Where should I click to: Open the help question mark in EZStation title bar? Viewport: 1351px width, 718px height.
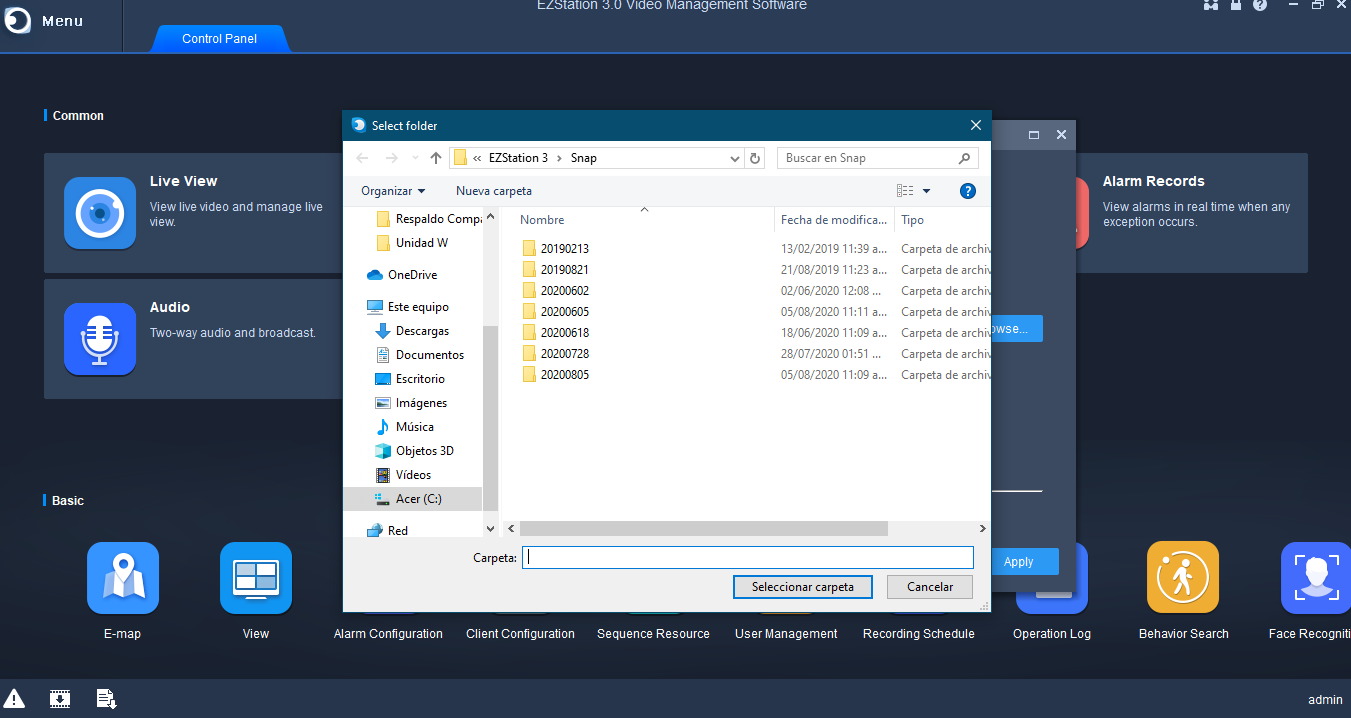click(x=1260, y=5)
